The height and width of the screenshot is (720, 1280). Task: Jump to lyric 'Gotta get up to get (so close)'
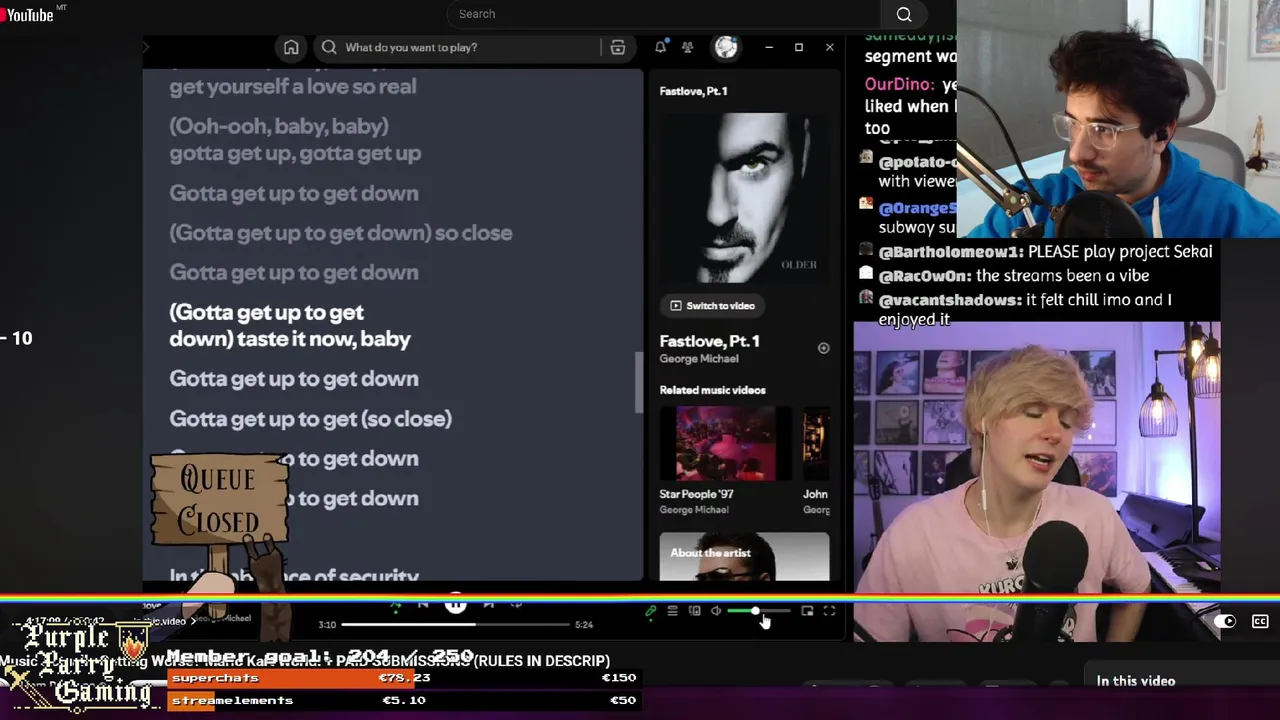click(x=310, y=419)
